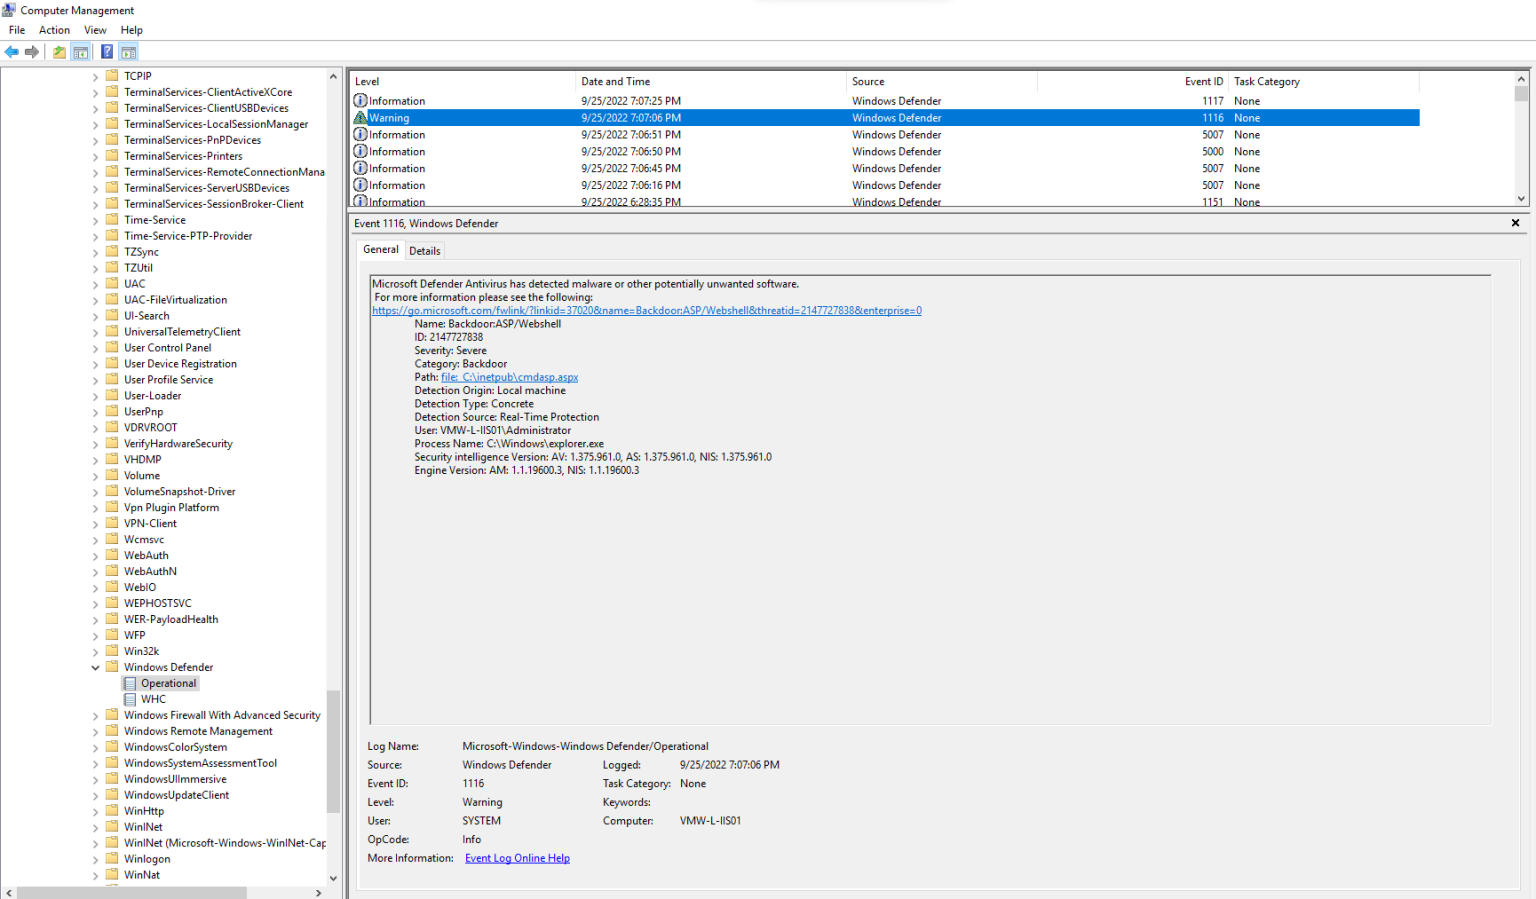Open the go.microsoft.com fwlink hyperlink

pyautogui.click(x=646, y=310)
